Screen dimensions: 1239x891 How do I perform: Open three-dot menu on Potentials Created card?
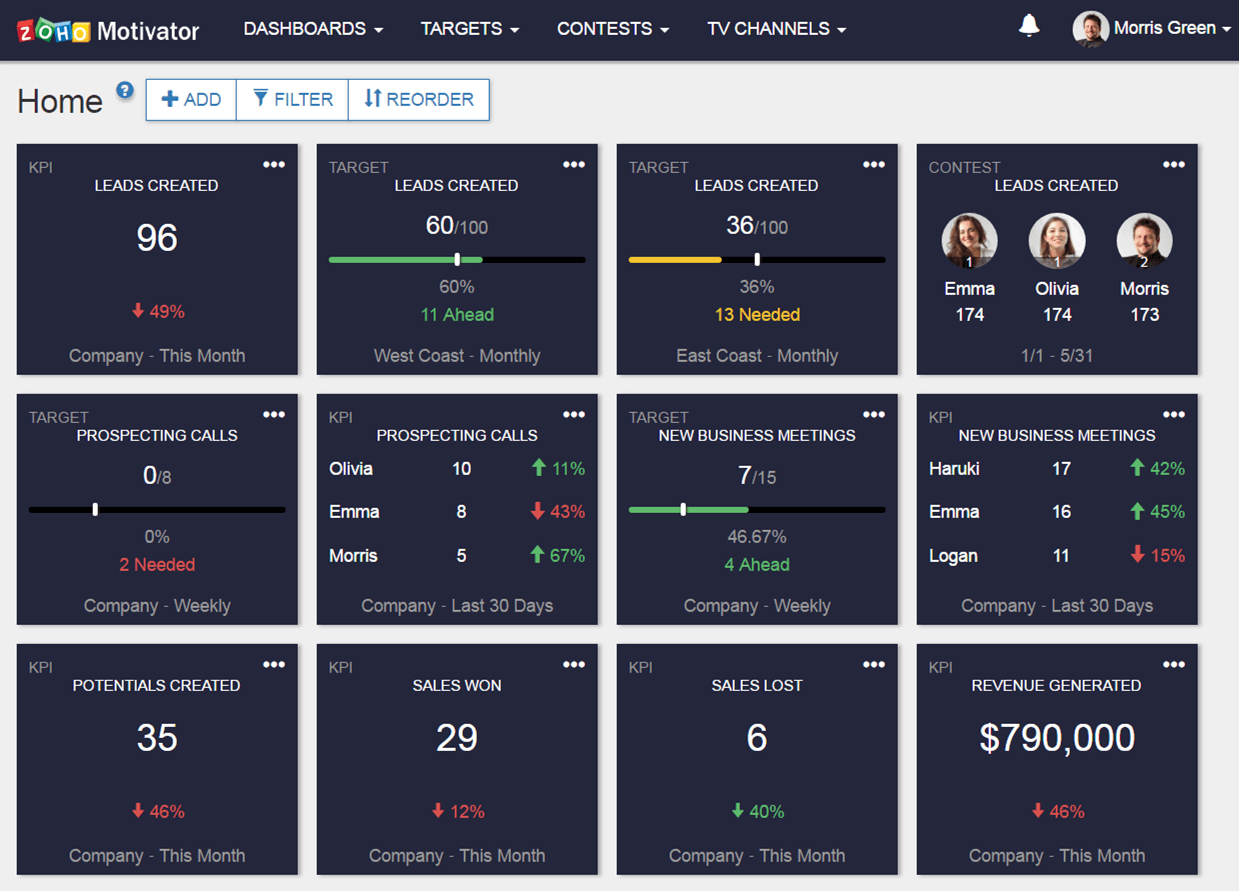(x=273, y=665)
